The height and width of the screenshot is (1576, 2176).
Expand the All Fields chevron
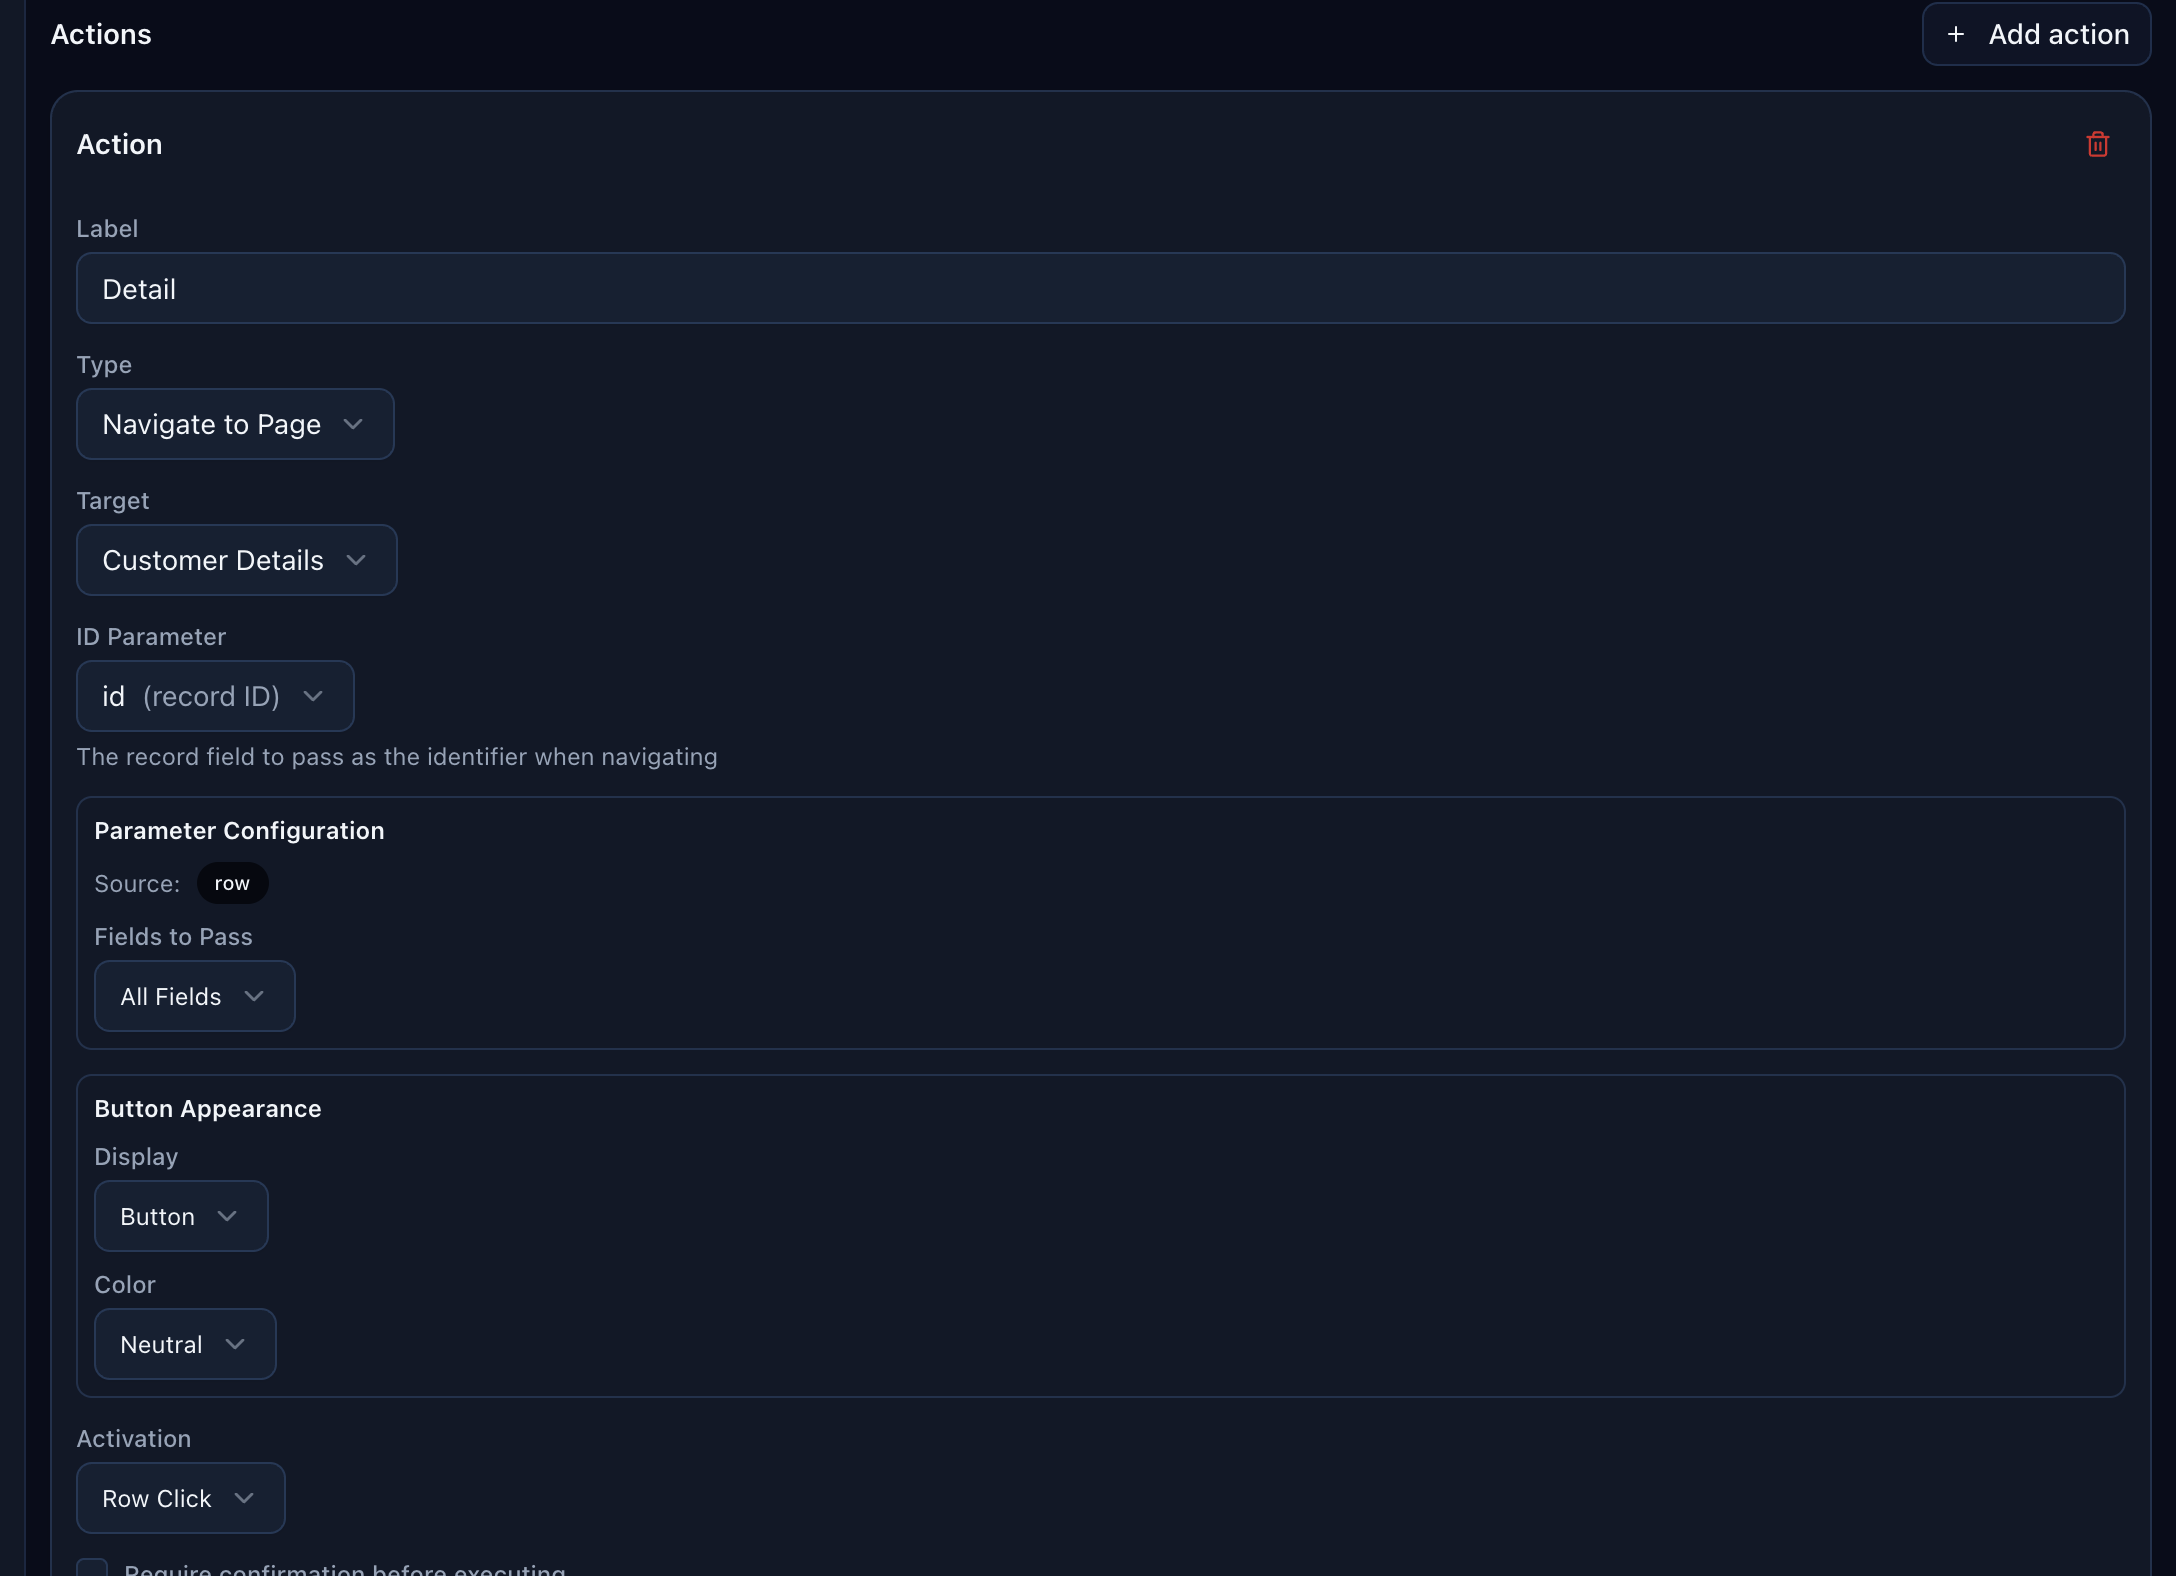click(254, 996)
